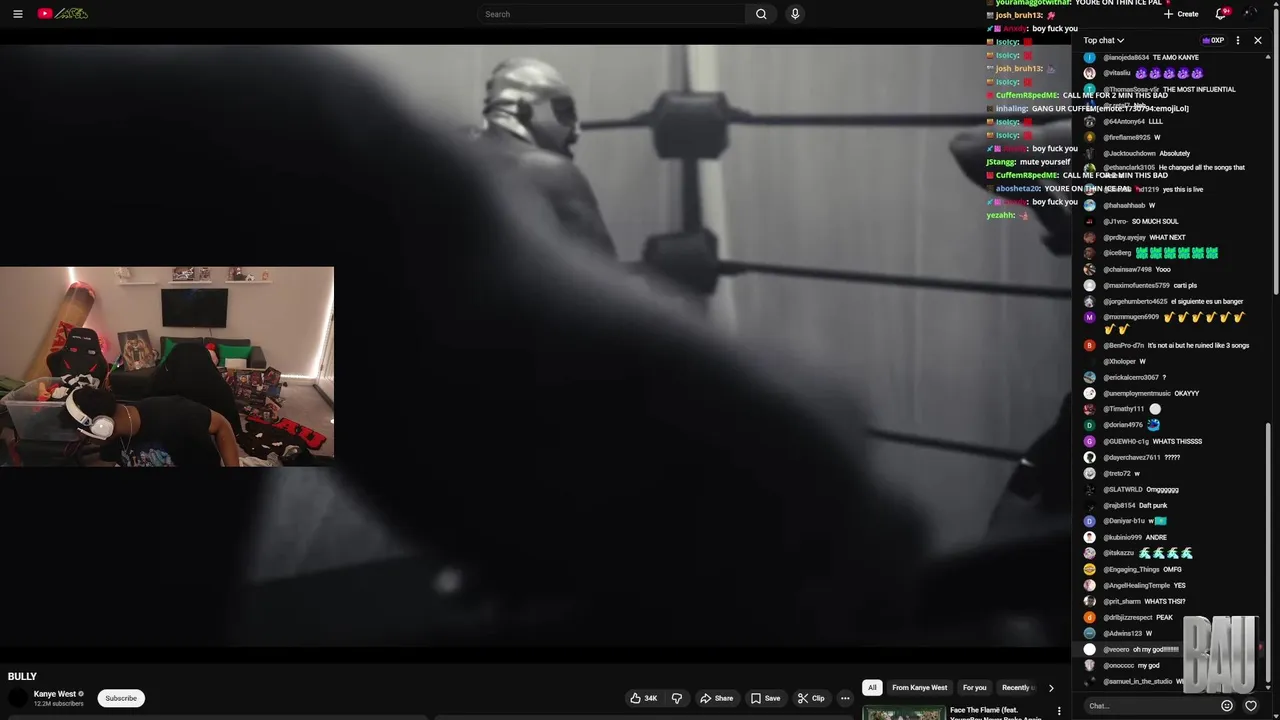Click the chat message input field
Image resolution: width=1280 pixels, height=720 pixels.
pos(1150,706)
